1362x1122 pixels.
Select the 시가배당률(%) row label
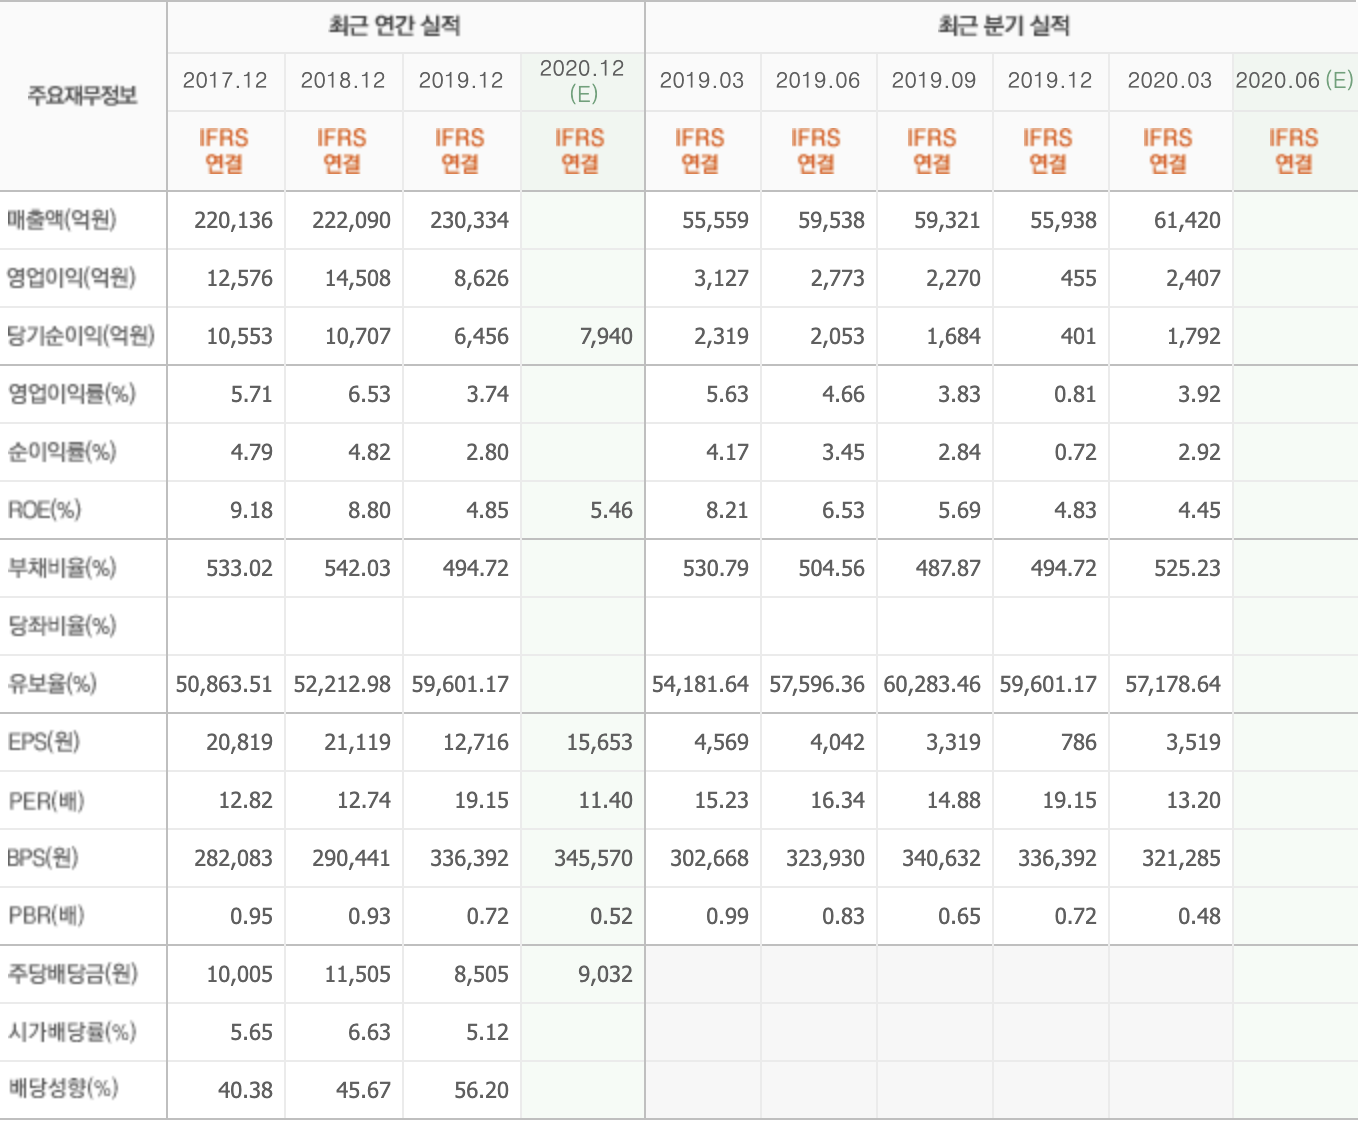pos(72,1032)
